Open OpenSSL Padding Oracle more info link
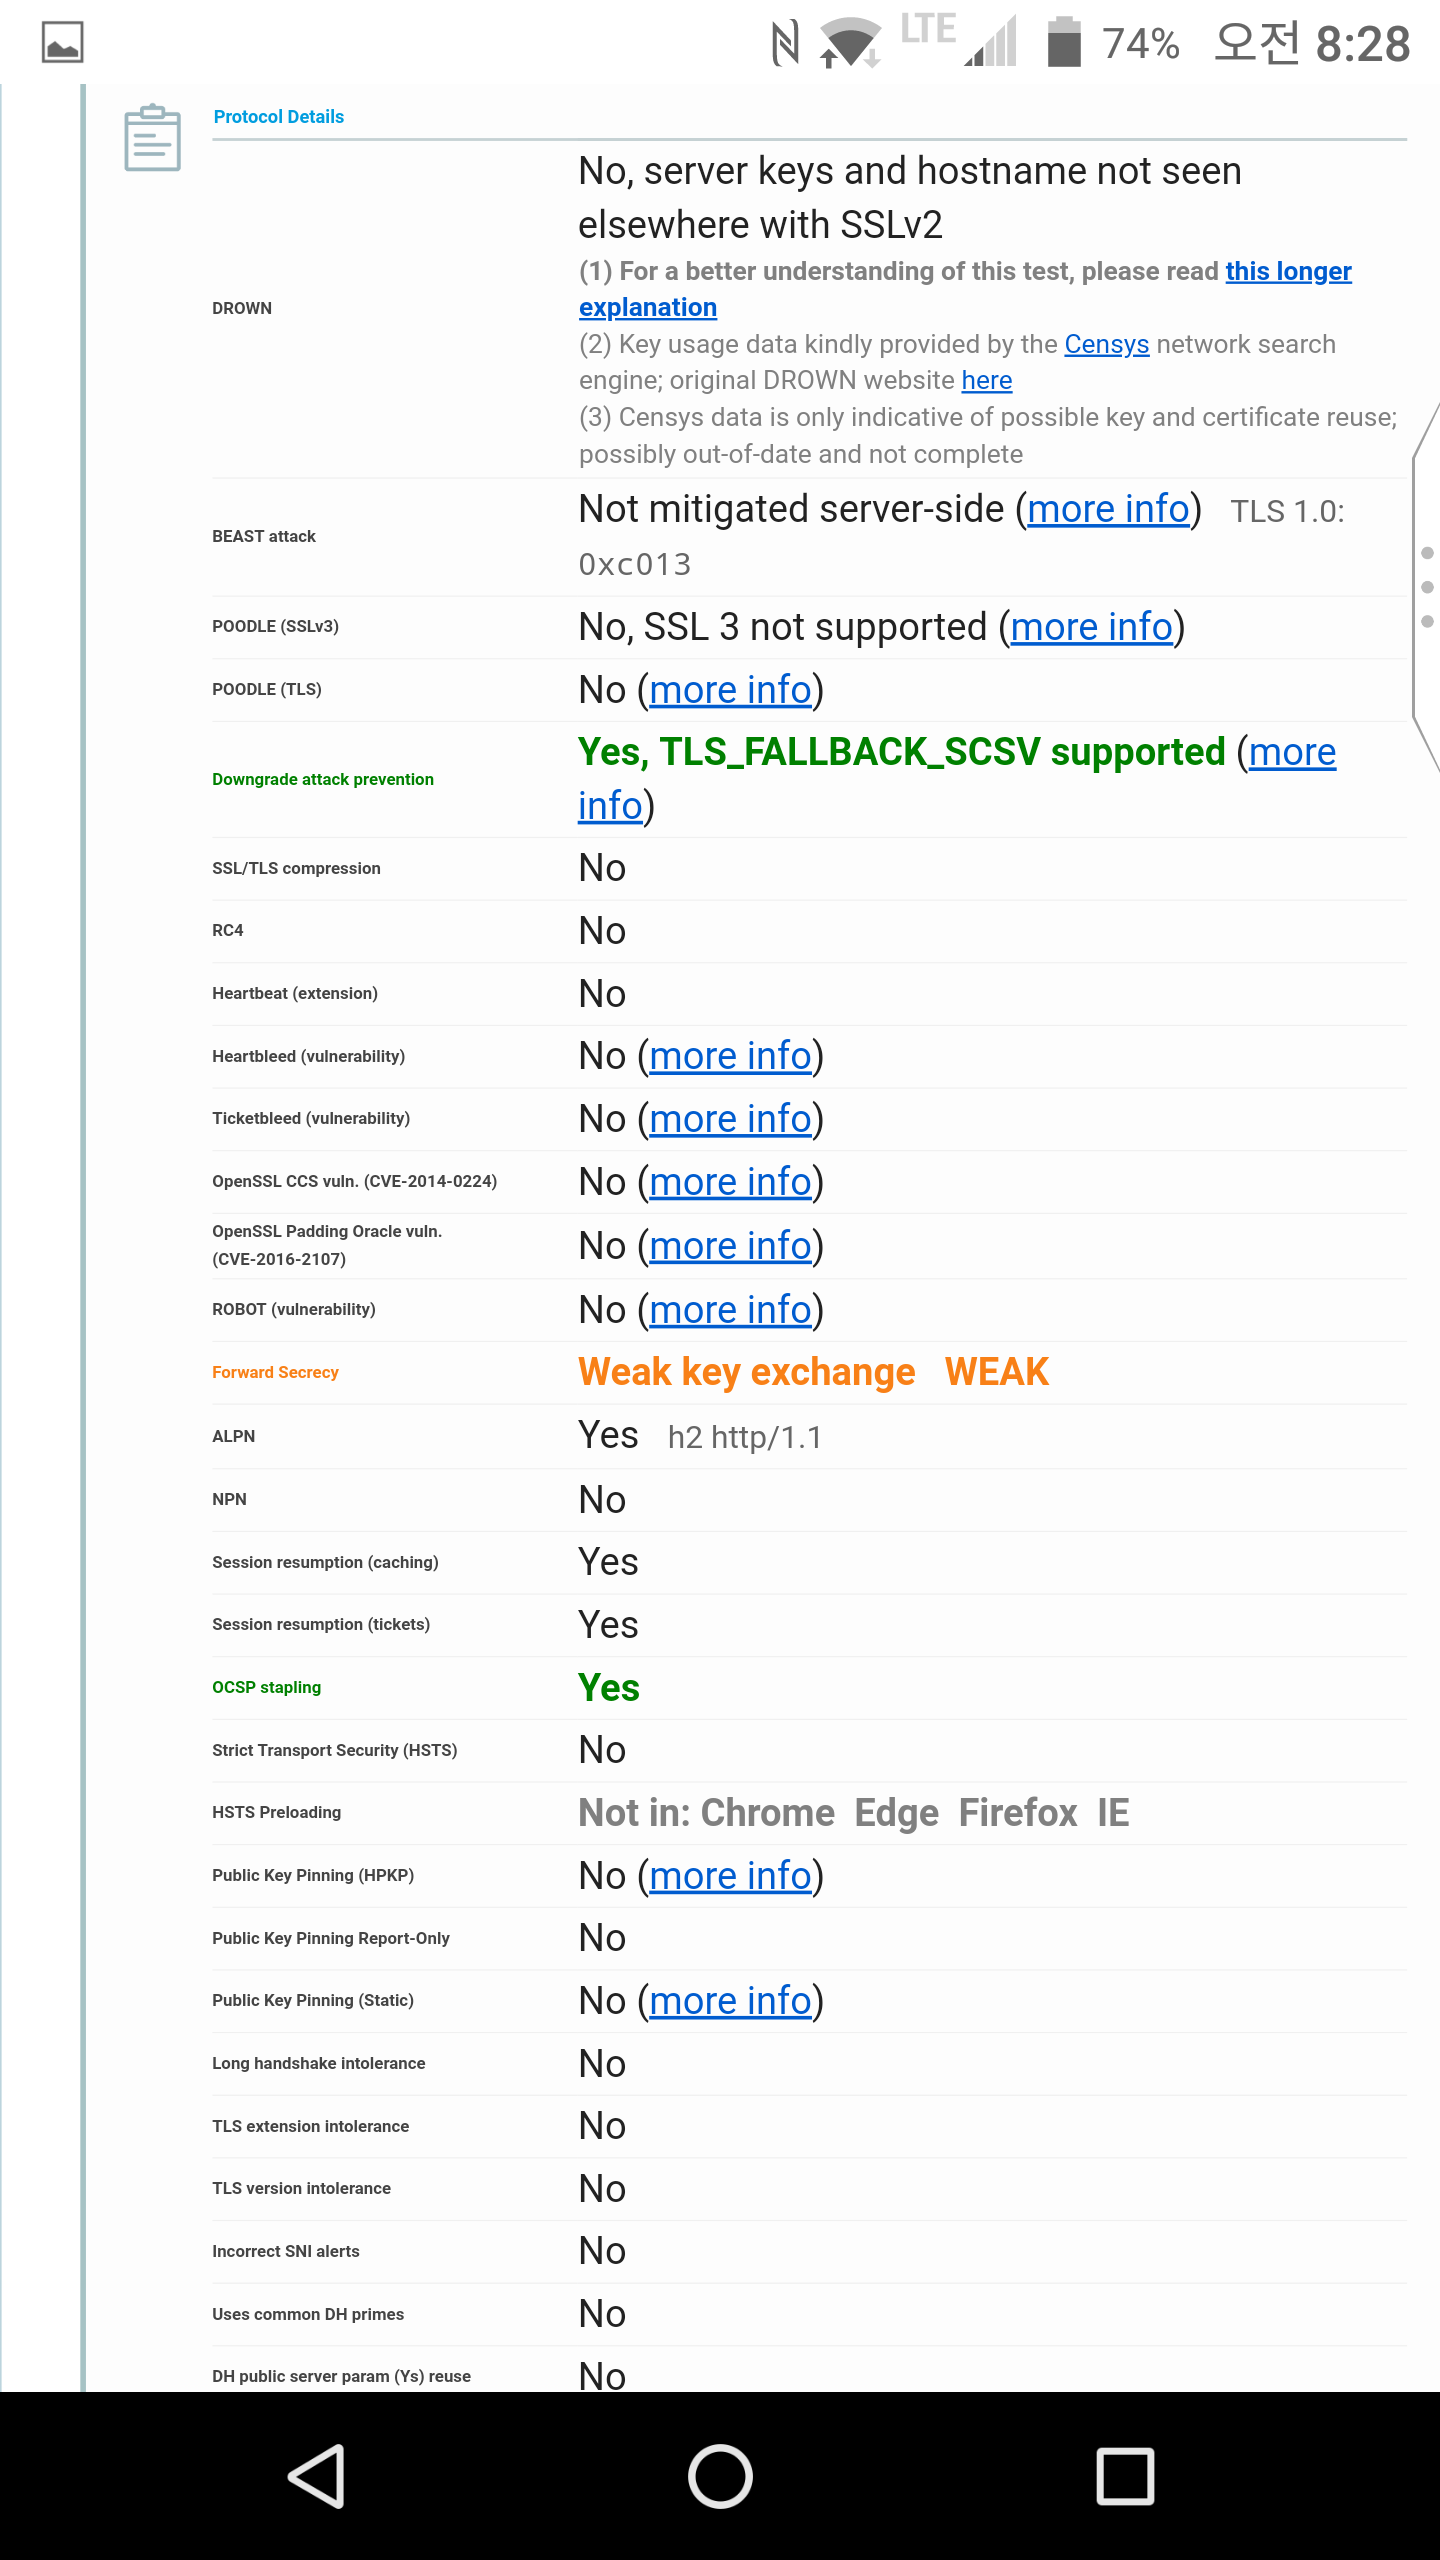Image resolution: width=1440 pixels, height=2560 pixels. (x=730, y=1246)
